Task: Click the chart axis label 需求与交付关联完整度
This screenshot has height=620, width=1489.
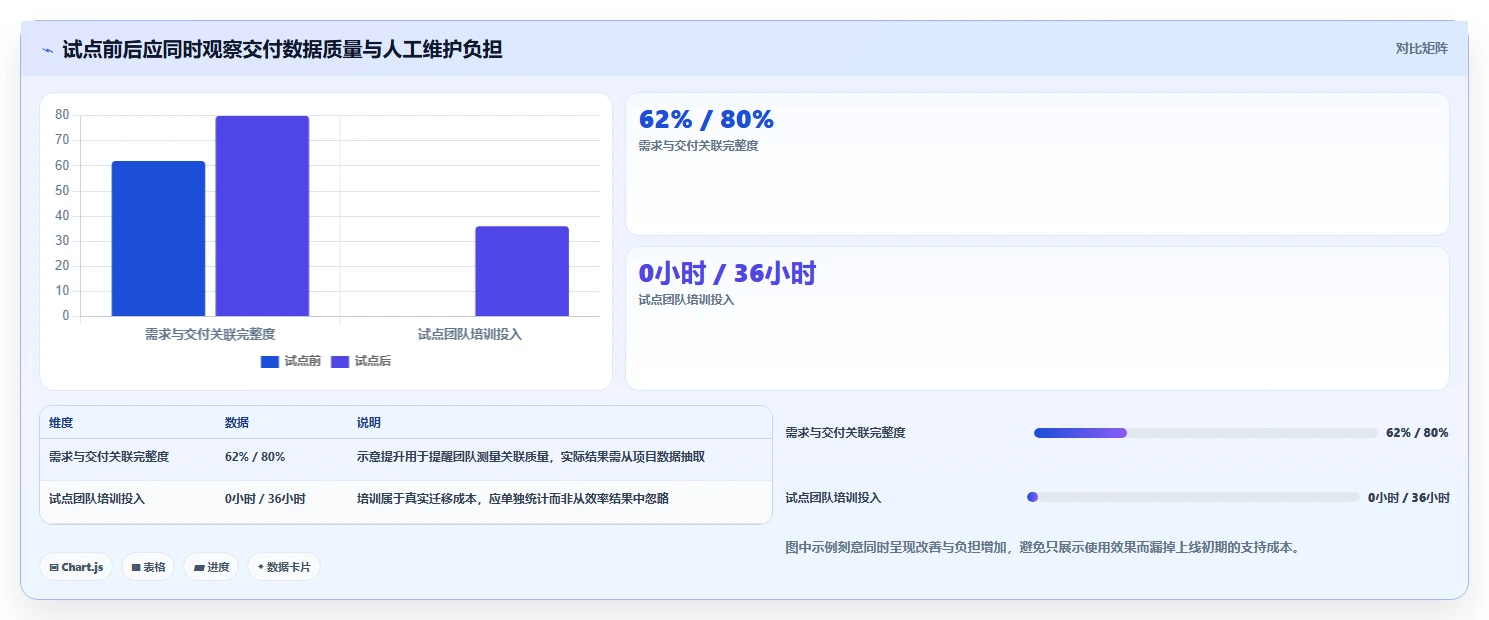Action: click(x=210, y=334)
